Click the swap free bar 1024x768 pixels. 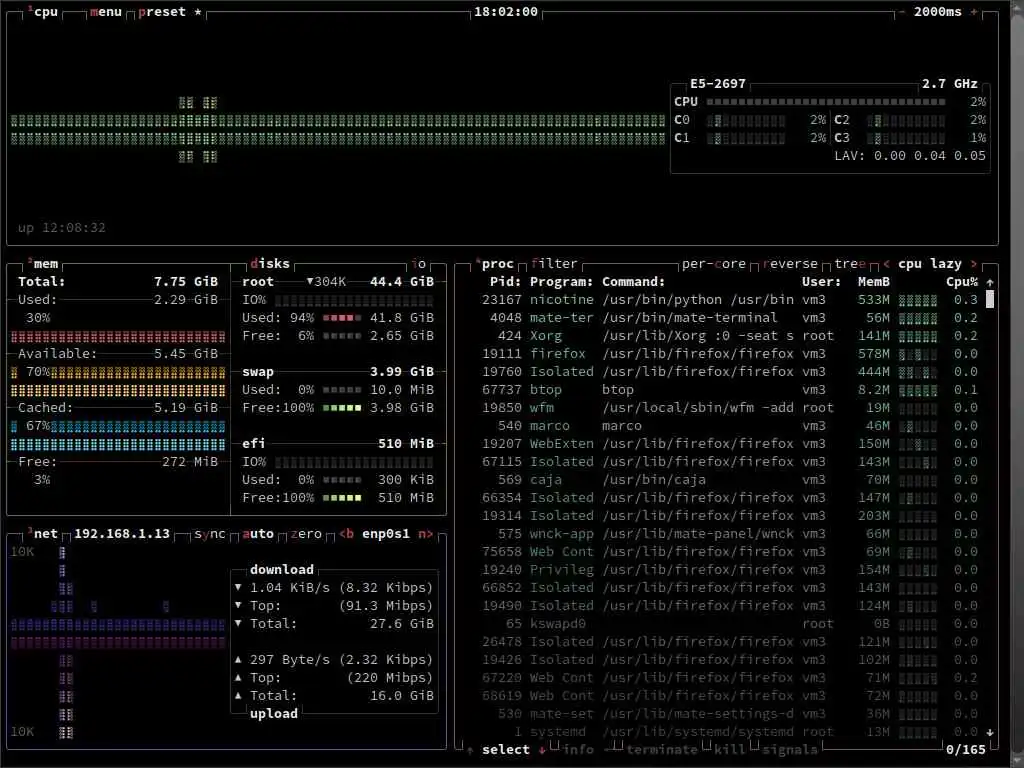pos(342,408)
